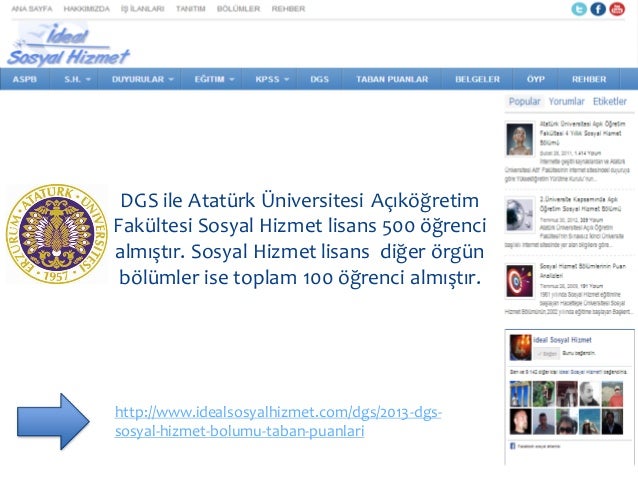The image size is (638, 479).
Task: Expand the DUYURULAR dropdown menu
Action: (142, 79)
